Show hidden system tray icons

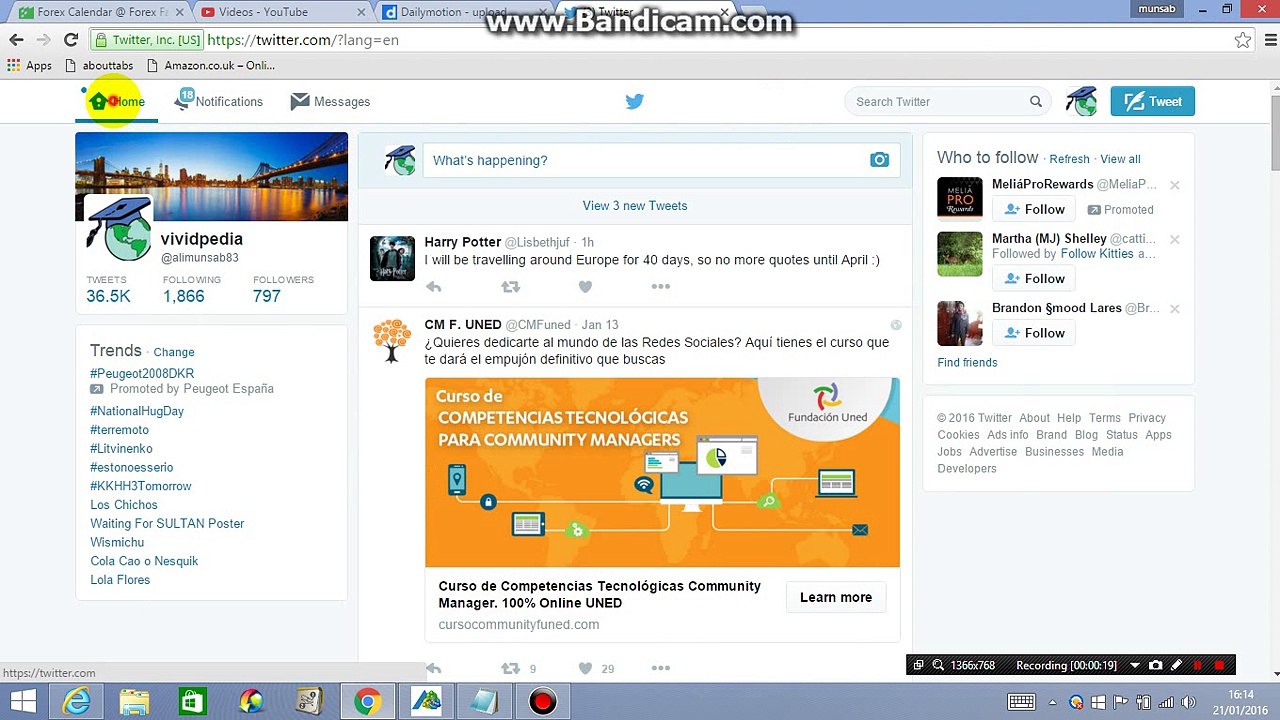pyautogui.click(x=1052, y=702)
